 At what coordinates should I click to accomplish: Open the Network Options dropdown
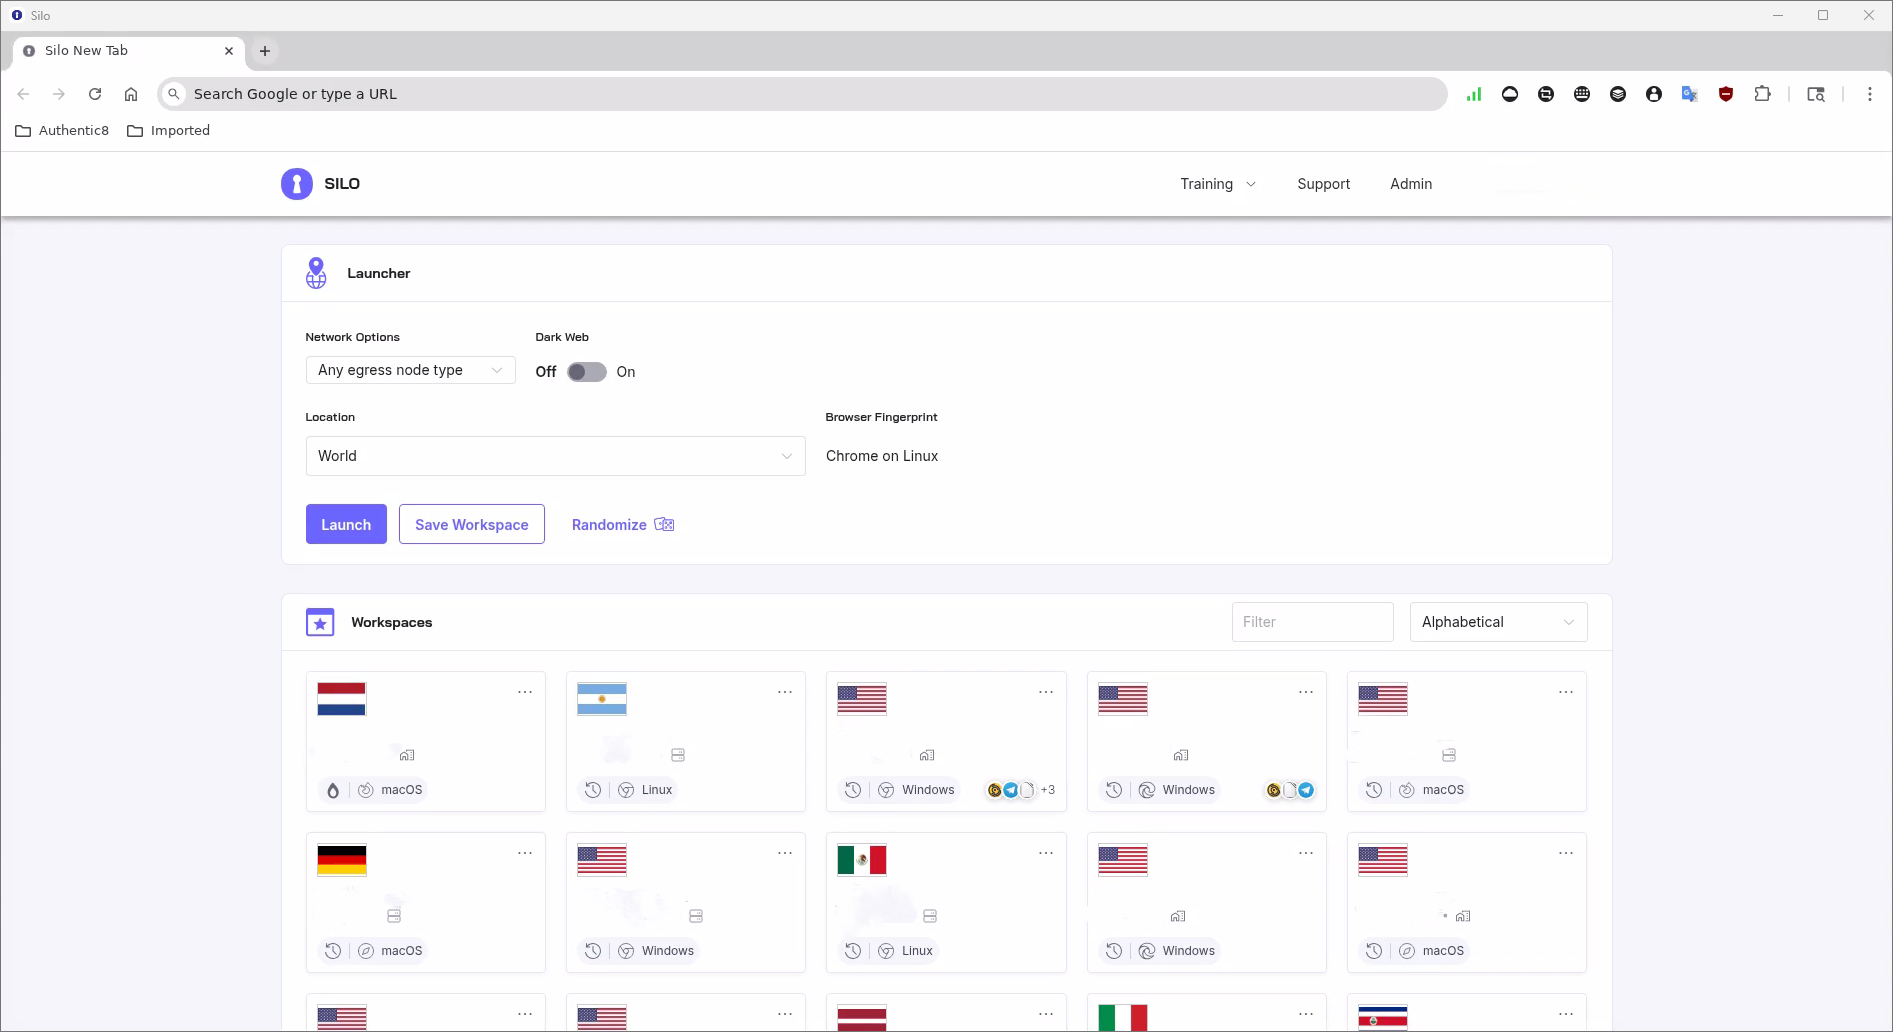[x=411, y=370]
